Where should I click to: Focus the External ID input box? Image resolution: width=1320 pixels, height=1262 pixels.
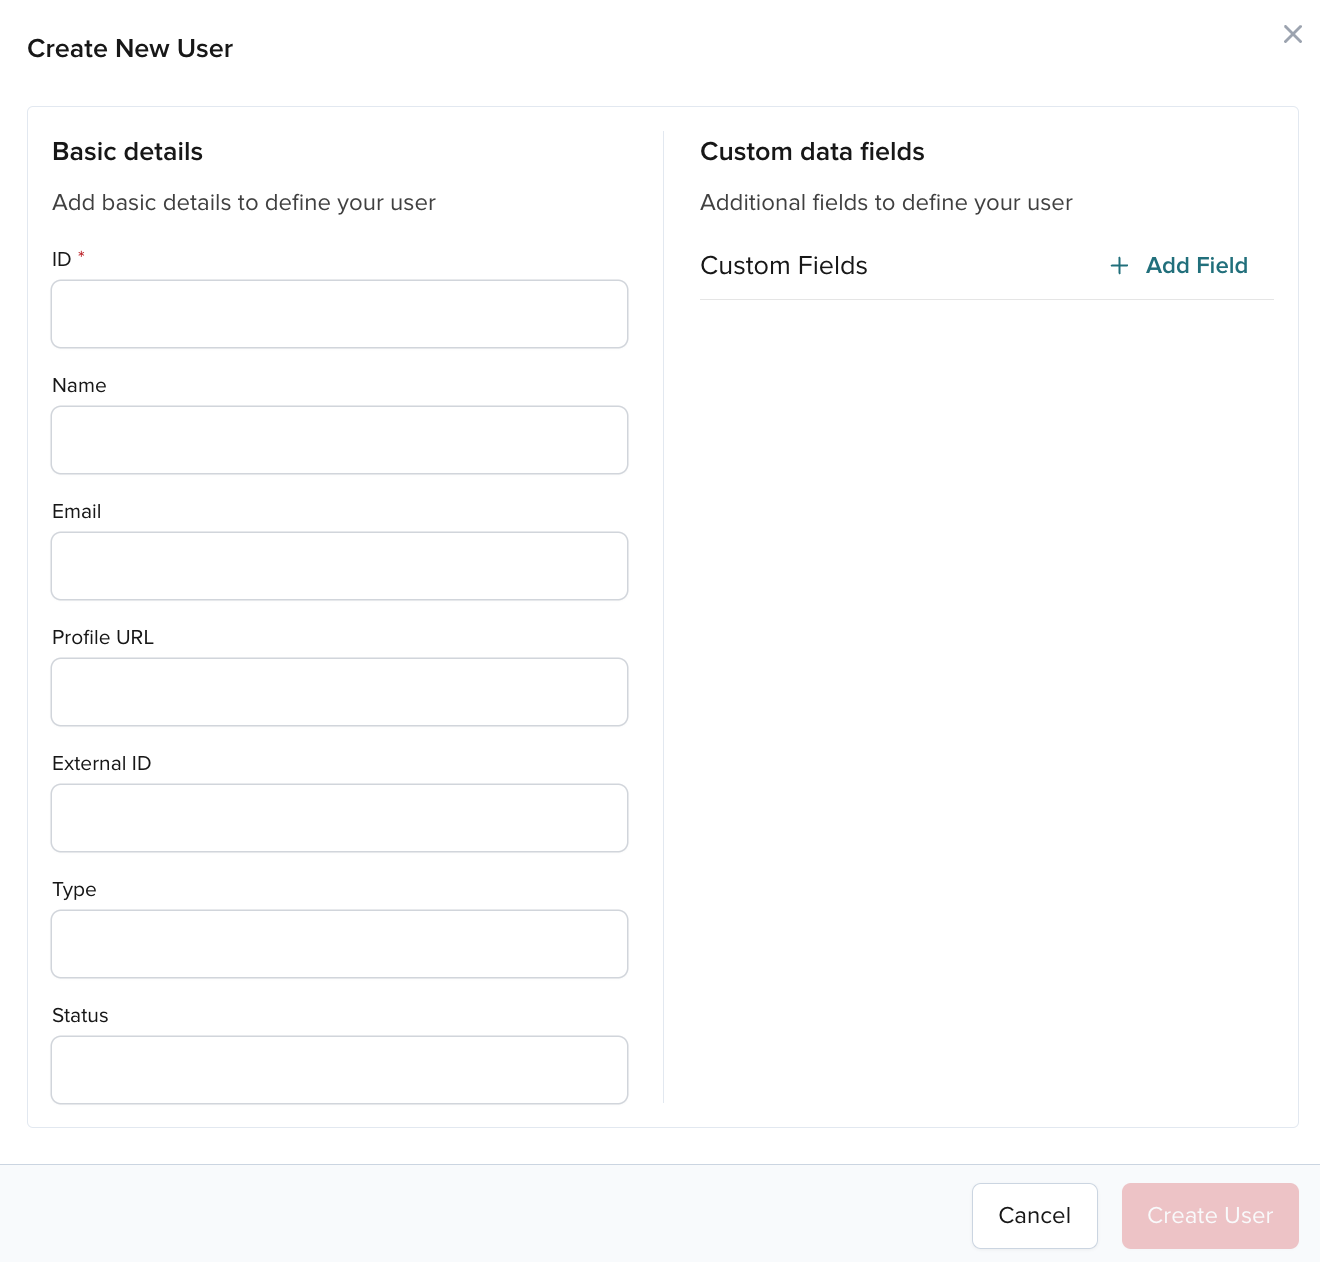339,817
